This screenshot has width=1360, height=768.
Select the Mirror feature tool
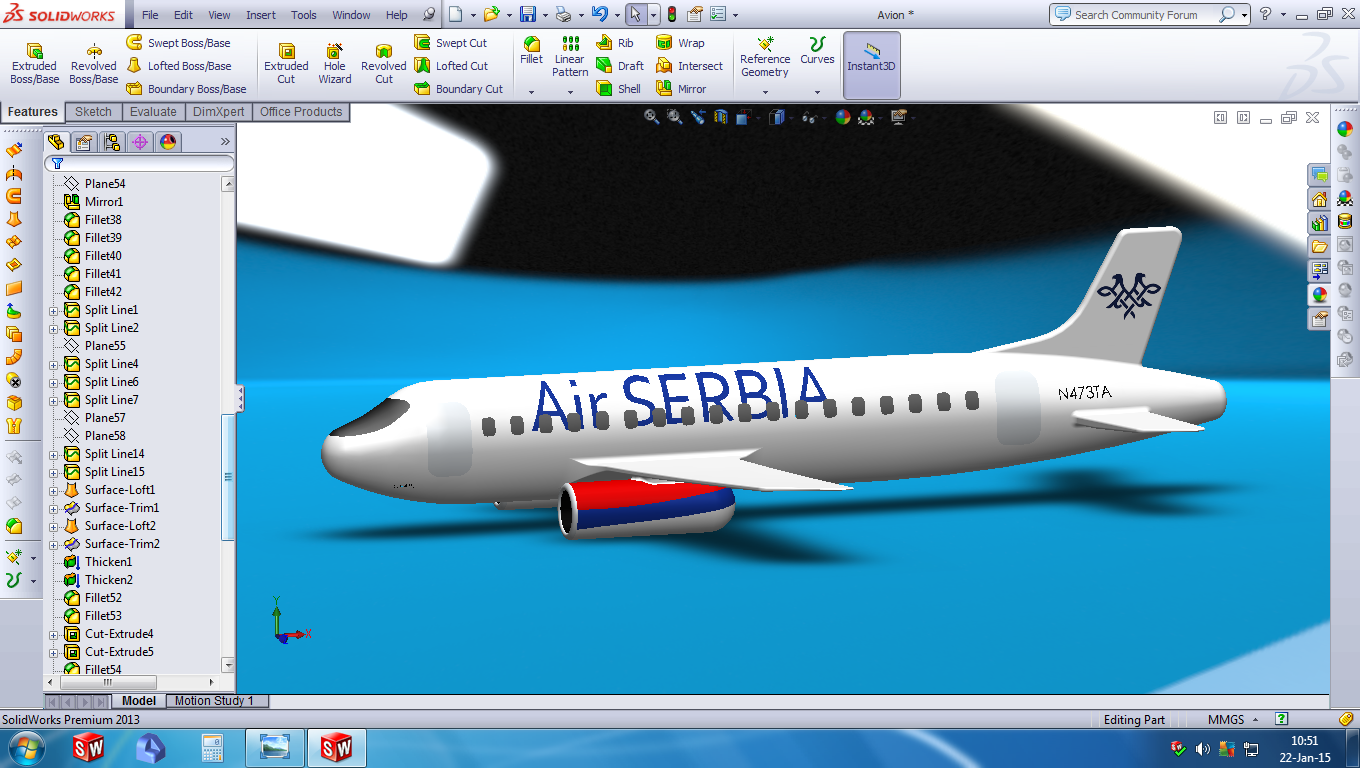point(681,89)
